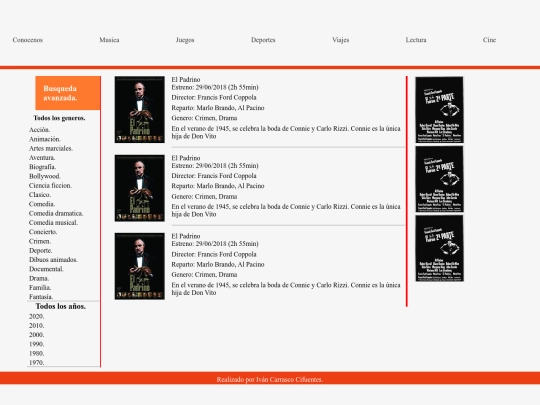Image resolution: width=540 pixels, height=405 pixels.
Task: Open the first El Padrino poster
Action: pos(139,110)
